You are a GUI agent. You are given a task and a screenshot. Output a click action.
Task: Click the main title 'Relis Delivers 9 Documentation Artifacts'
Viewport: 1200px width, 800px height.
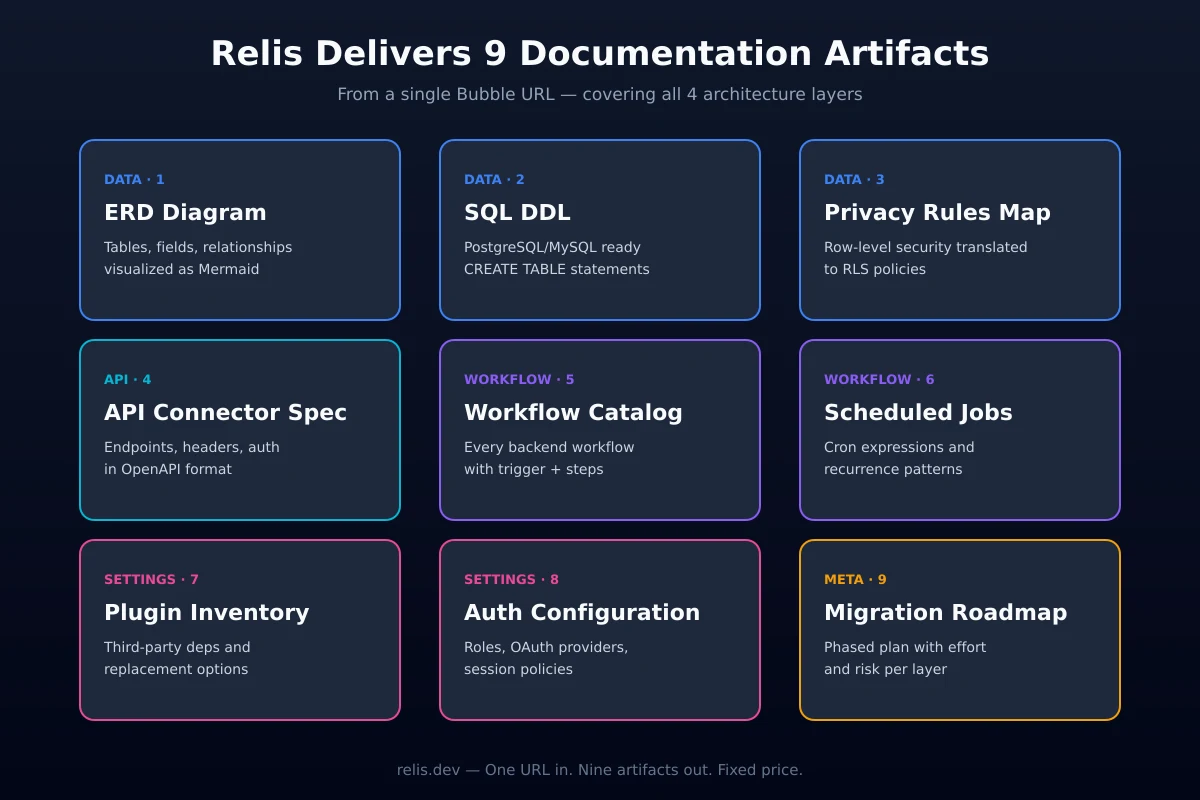pyautogui.click(x=600, y=54)
